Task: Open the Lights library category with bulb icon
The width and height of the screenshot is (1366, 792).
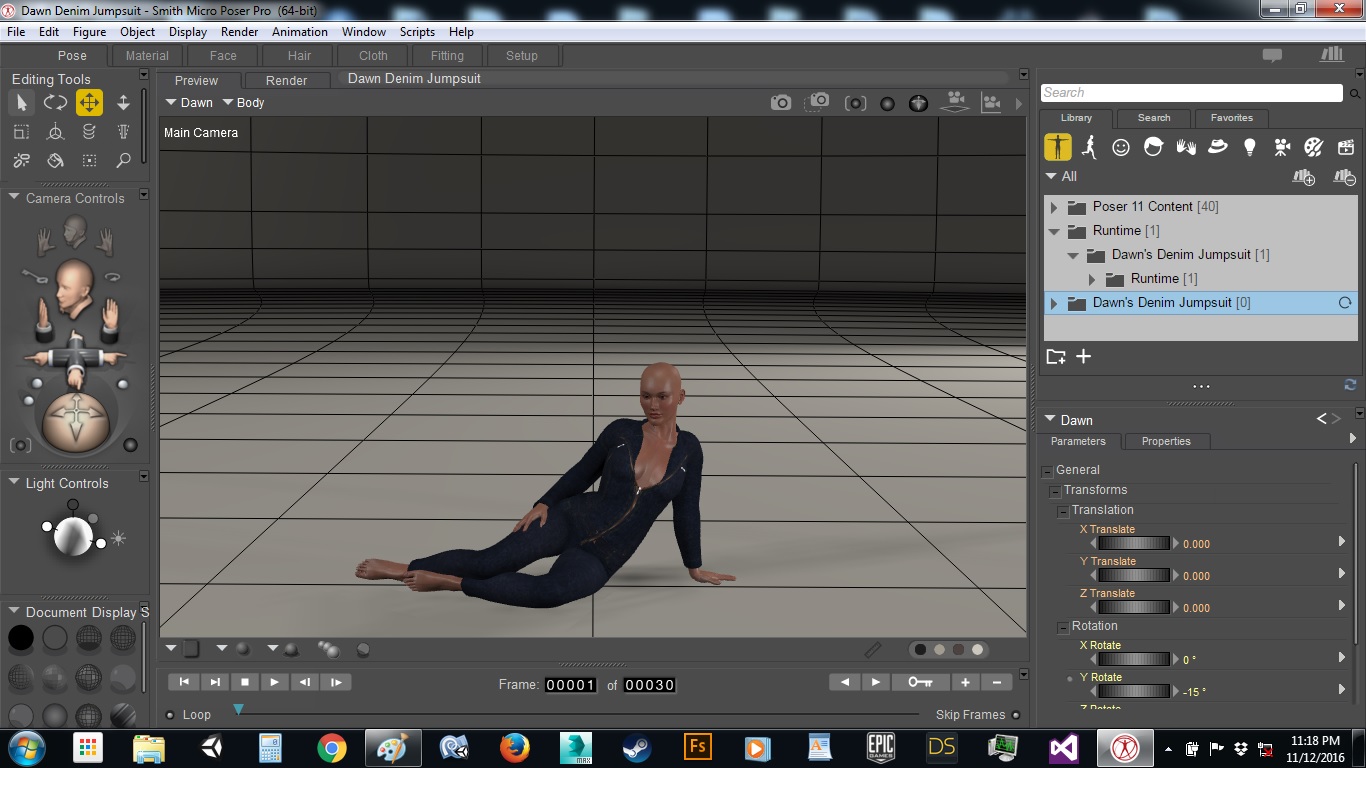Action: 1249,147
